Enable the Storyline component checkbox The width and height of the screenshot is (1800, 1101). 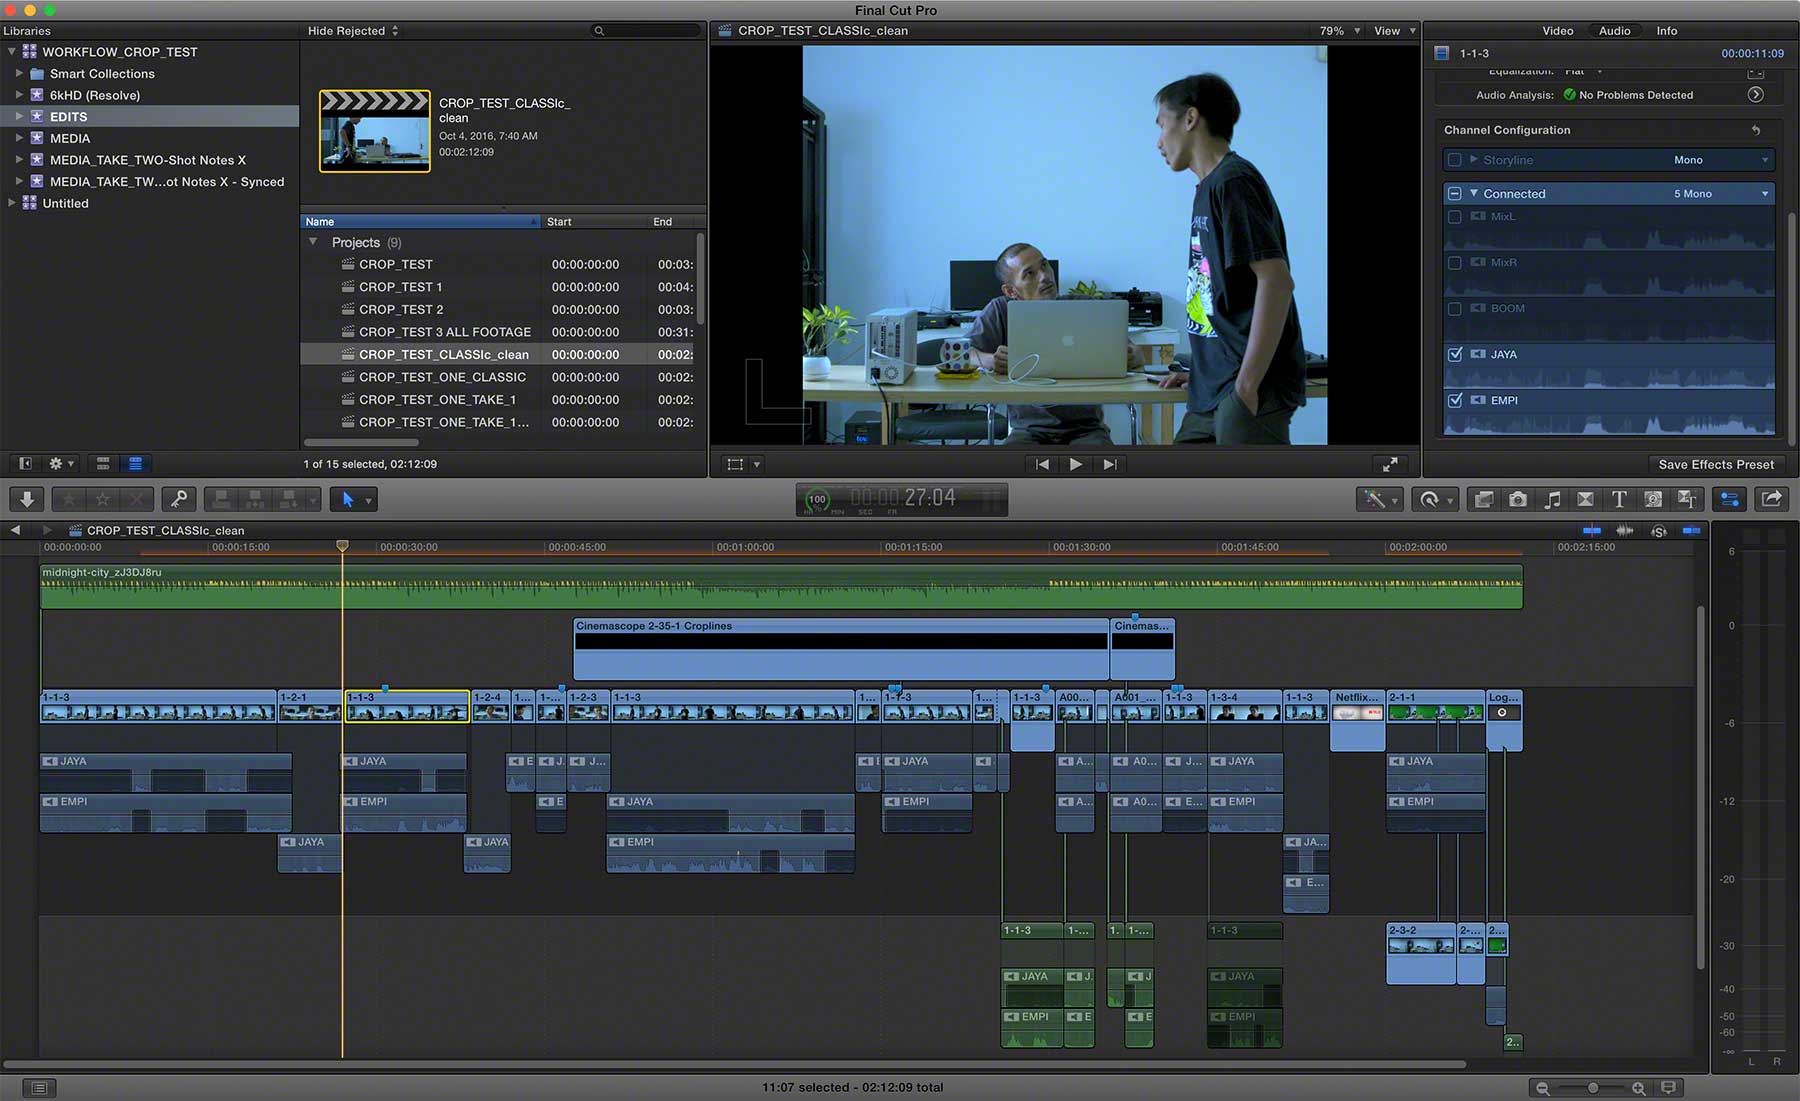click(1455, 160)
